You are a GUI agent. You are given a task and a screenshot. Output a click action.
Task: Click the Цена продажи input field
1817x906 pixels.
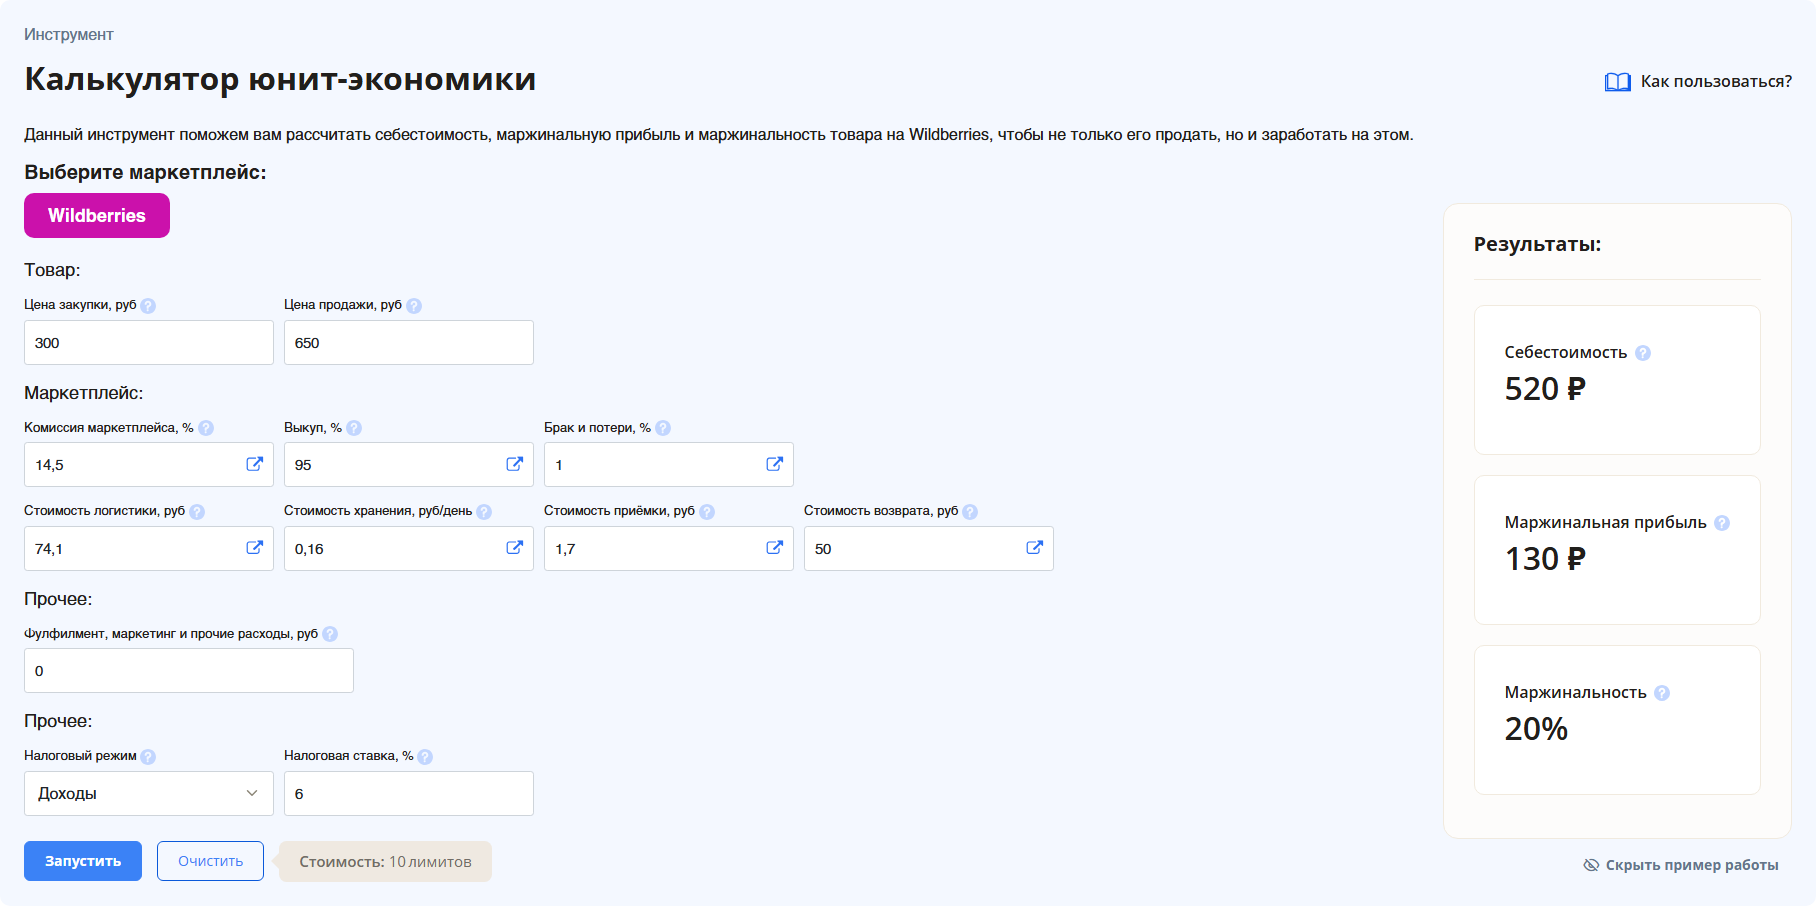[x=408, y=343]
